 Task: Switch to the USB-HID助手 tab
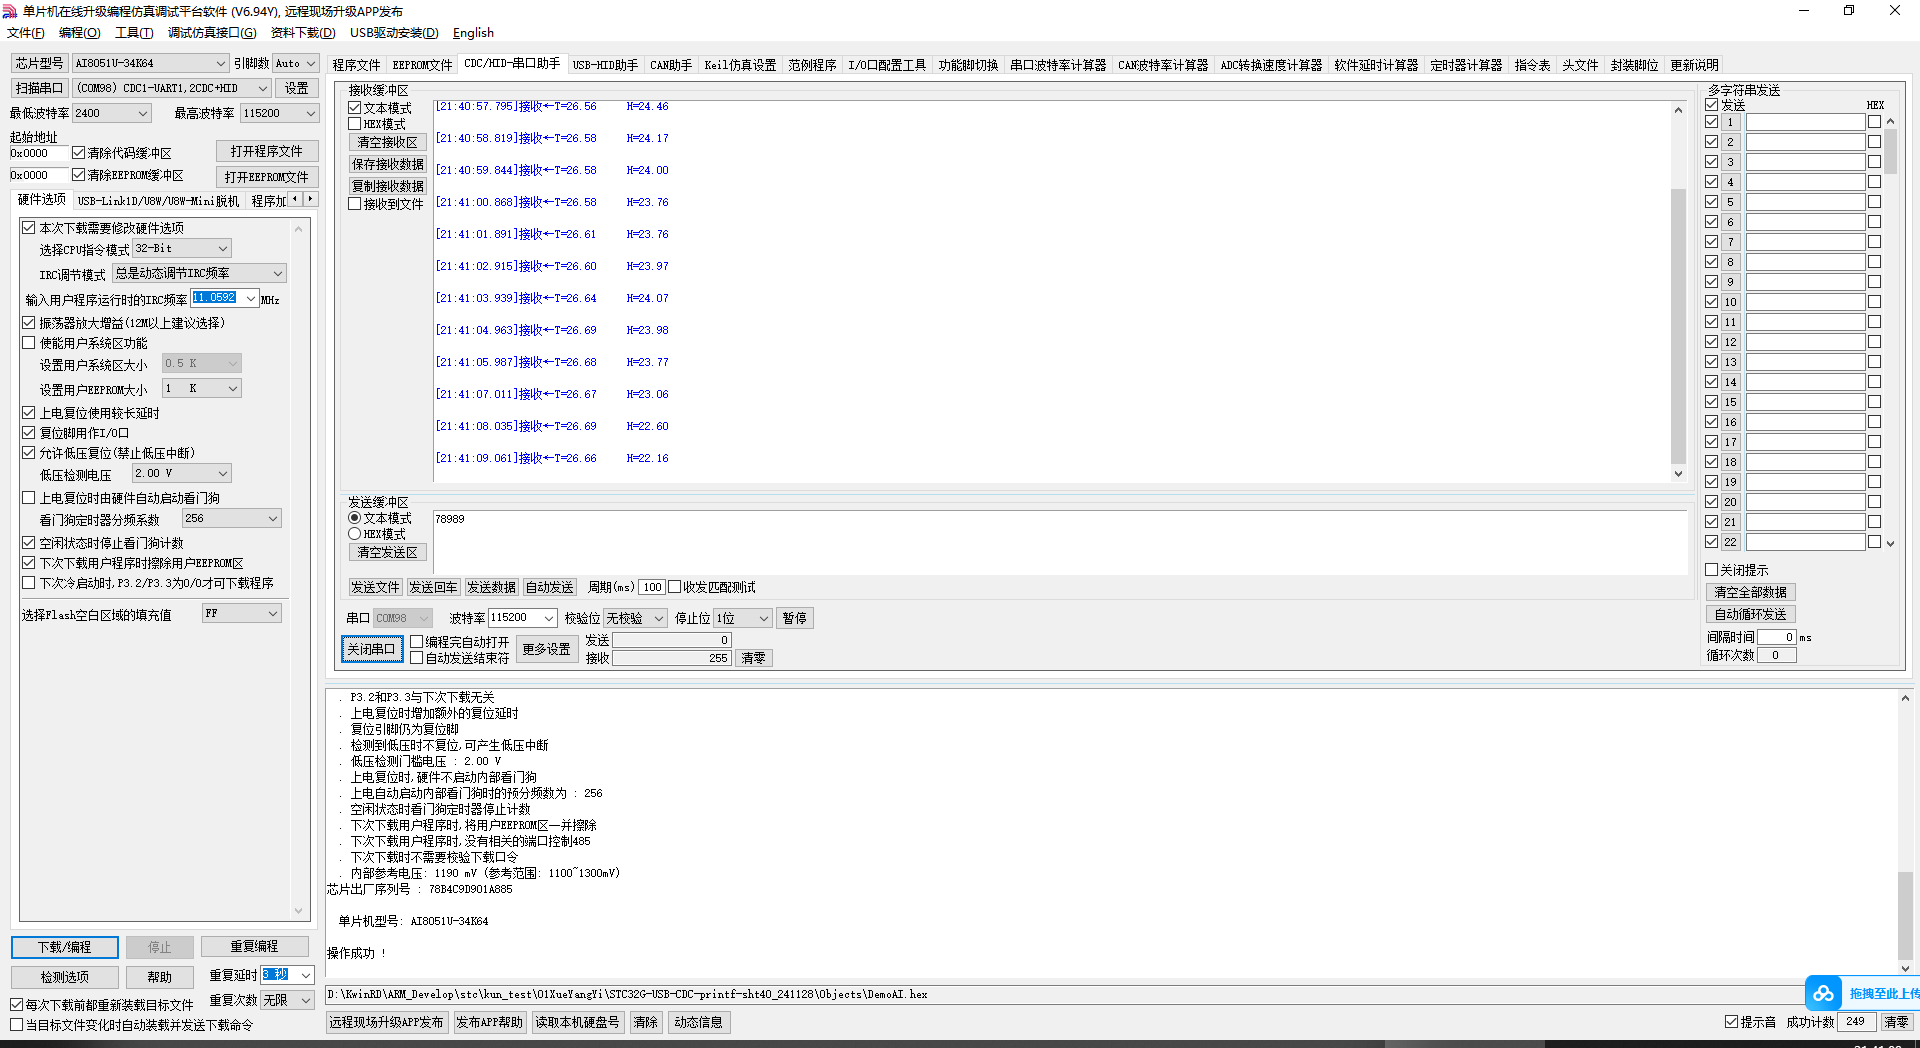[x=605, y=65]
